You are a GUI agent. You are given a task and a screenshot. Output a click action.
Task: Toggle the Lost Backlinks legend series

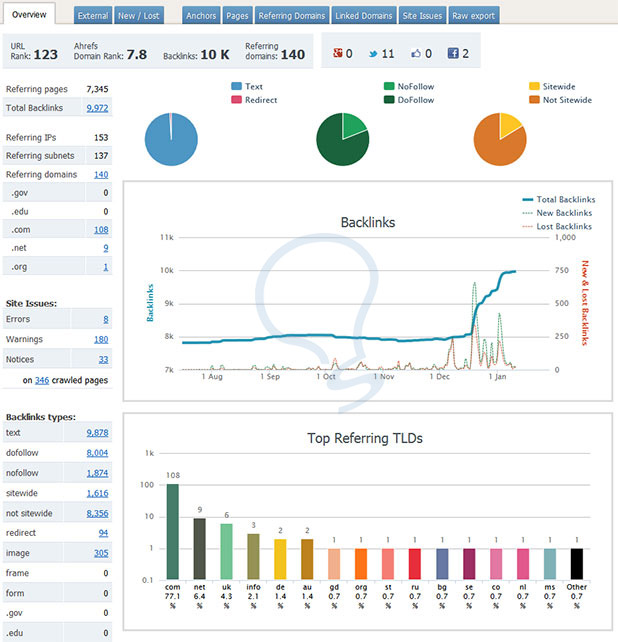557,226
